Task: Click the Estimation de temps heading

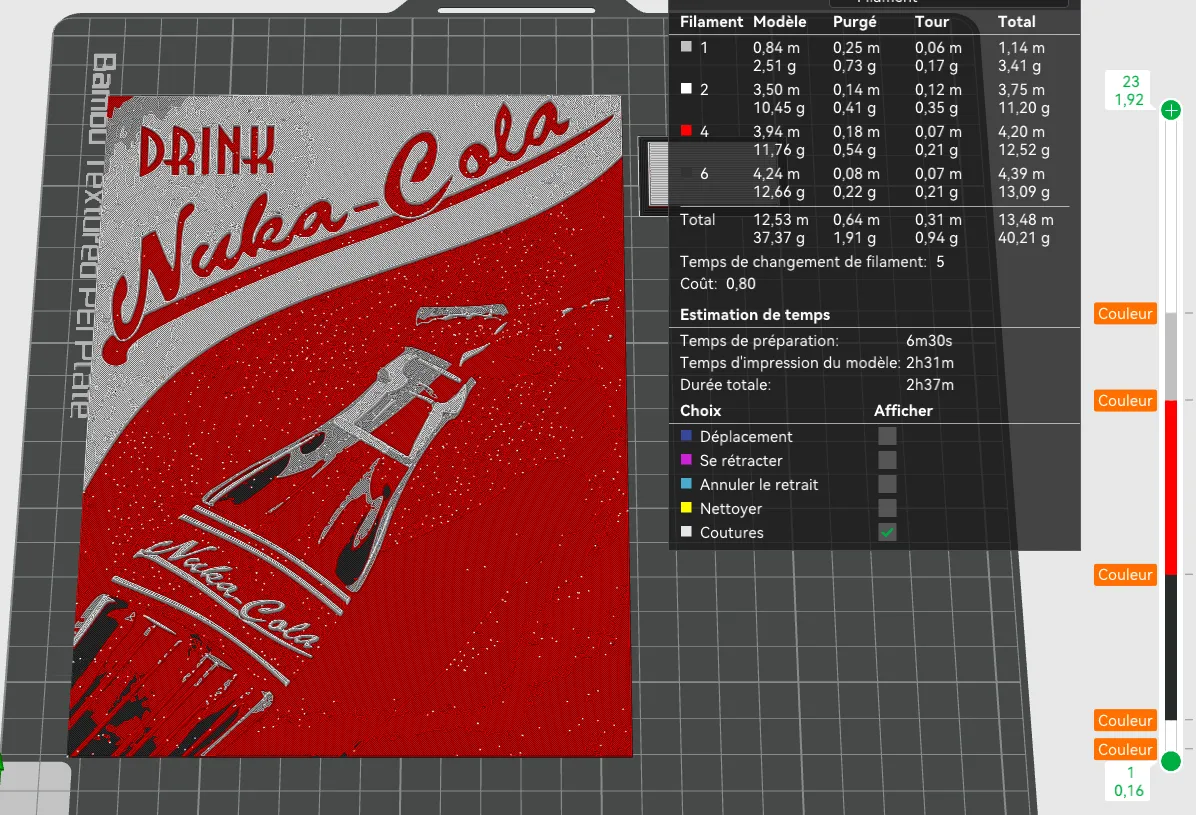Action: tap(754, 314)
